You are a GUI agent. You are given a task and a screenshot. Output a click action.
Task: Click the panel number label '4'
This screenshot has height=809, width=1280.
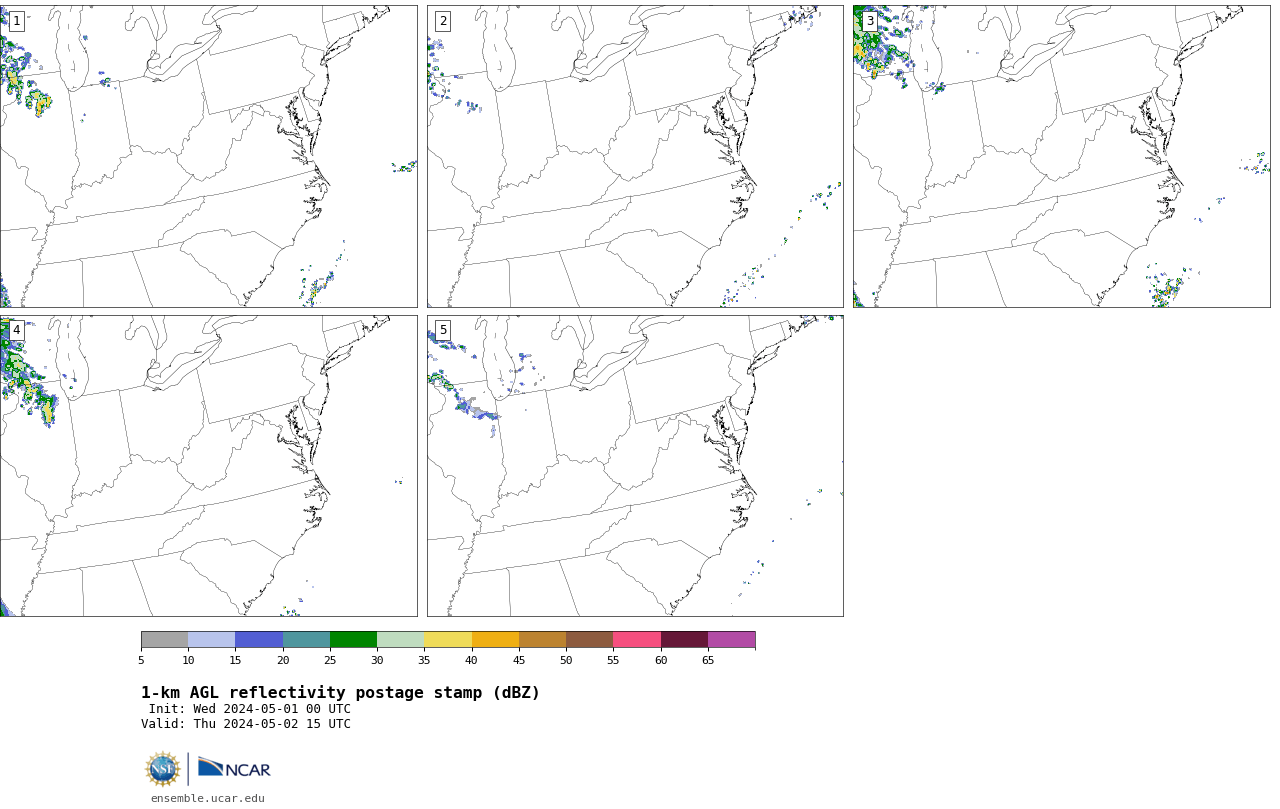[16, 330]
